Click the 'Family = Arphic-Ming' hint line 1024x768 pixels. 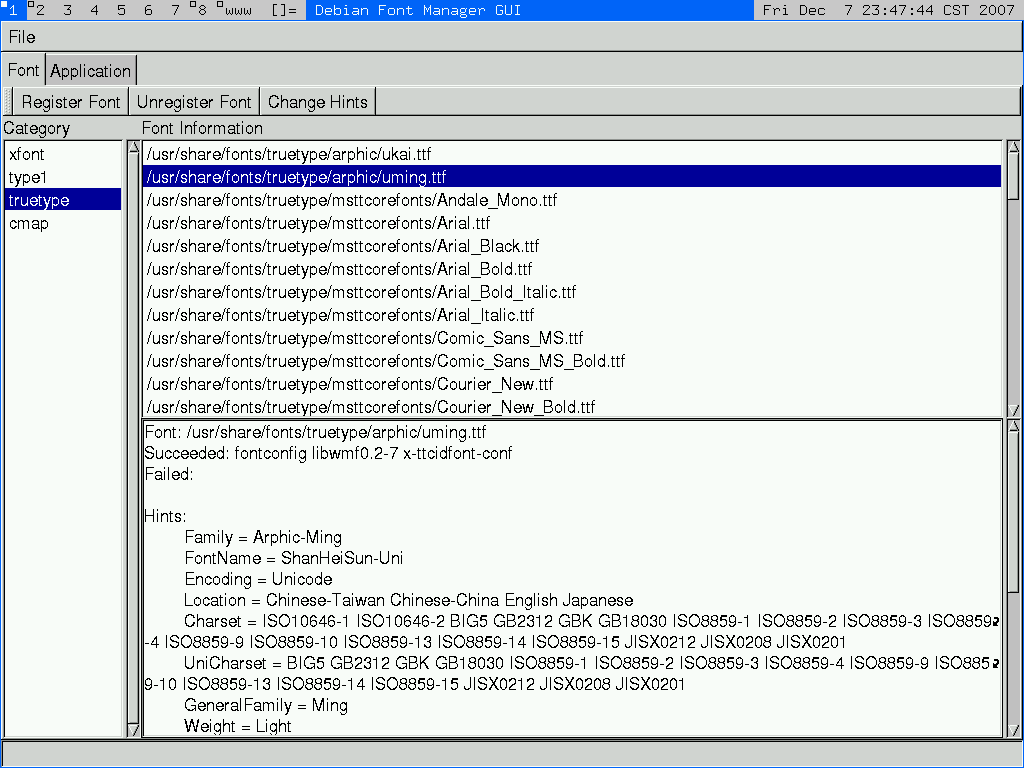263,537
